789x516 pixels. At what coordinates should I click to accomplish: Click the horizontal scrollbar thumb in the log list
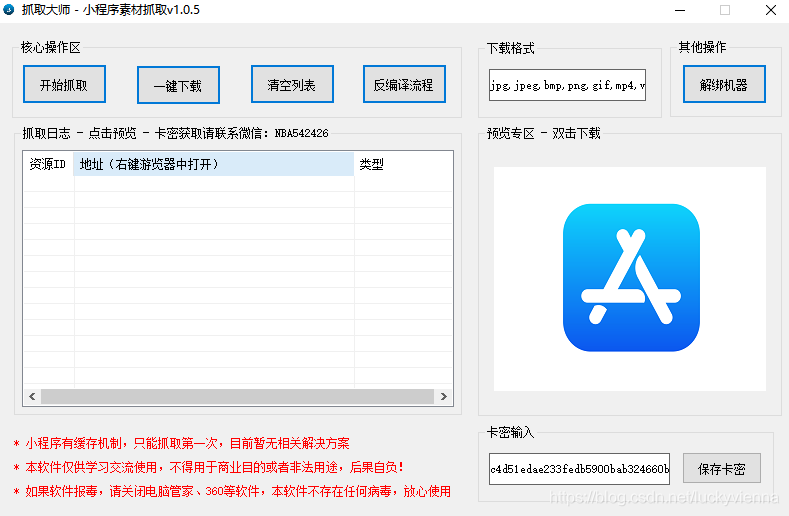pyautogui.click(x=238, y=396)
